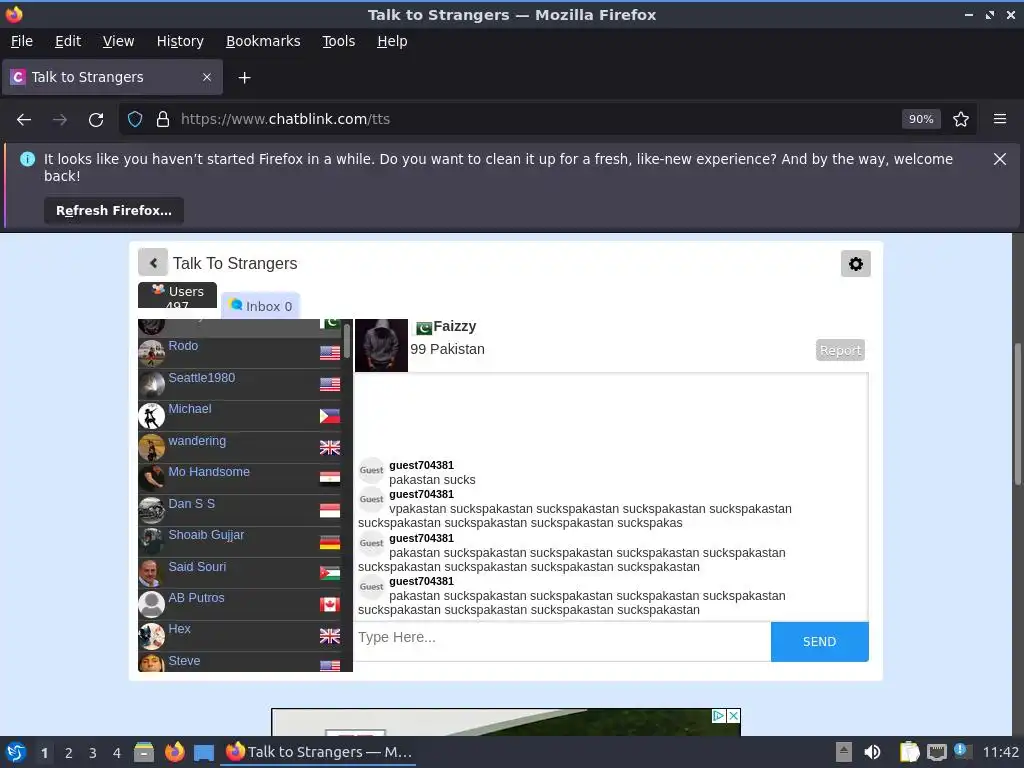Switch to workspace 4 in taskbar
The image size is (1024, 768).
[x=117, y=753]
